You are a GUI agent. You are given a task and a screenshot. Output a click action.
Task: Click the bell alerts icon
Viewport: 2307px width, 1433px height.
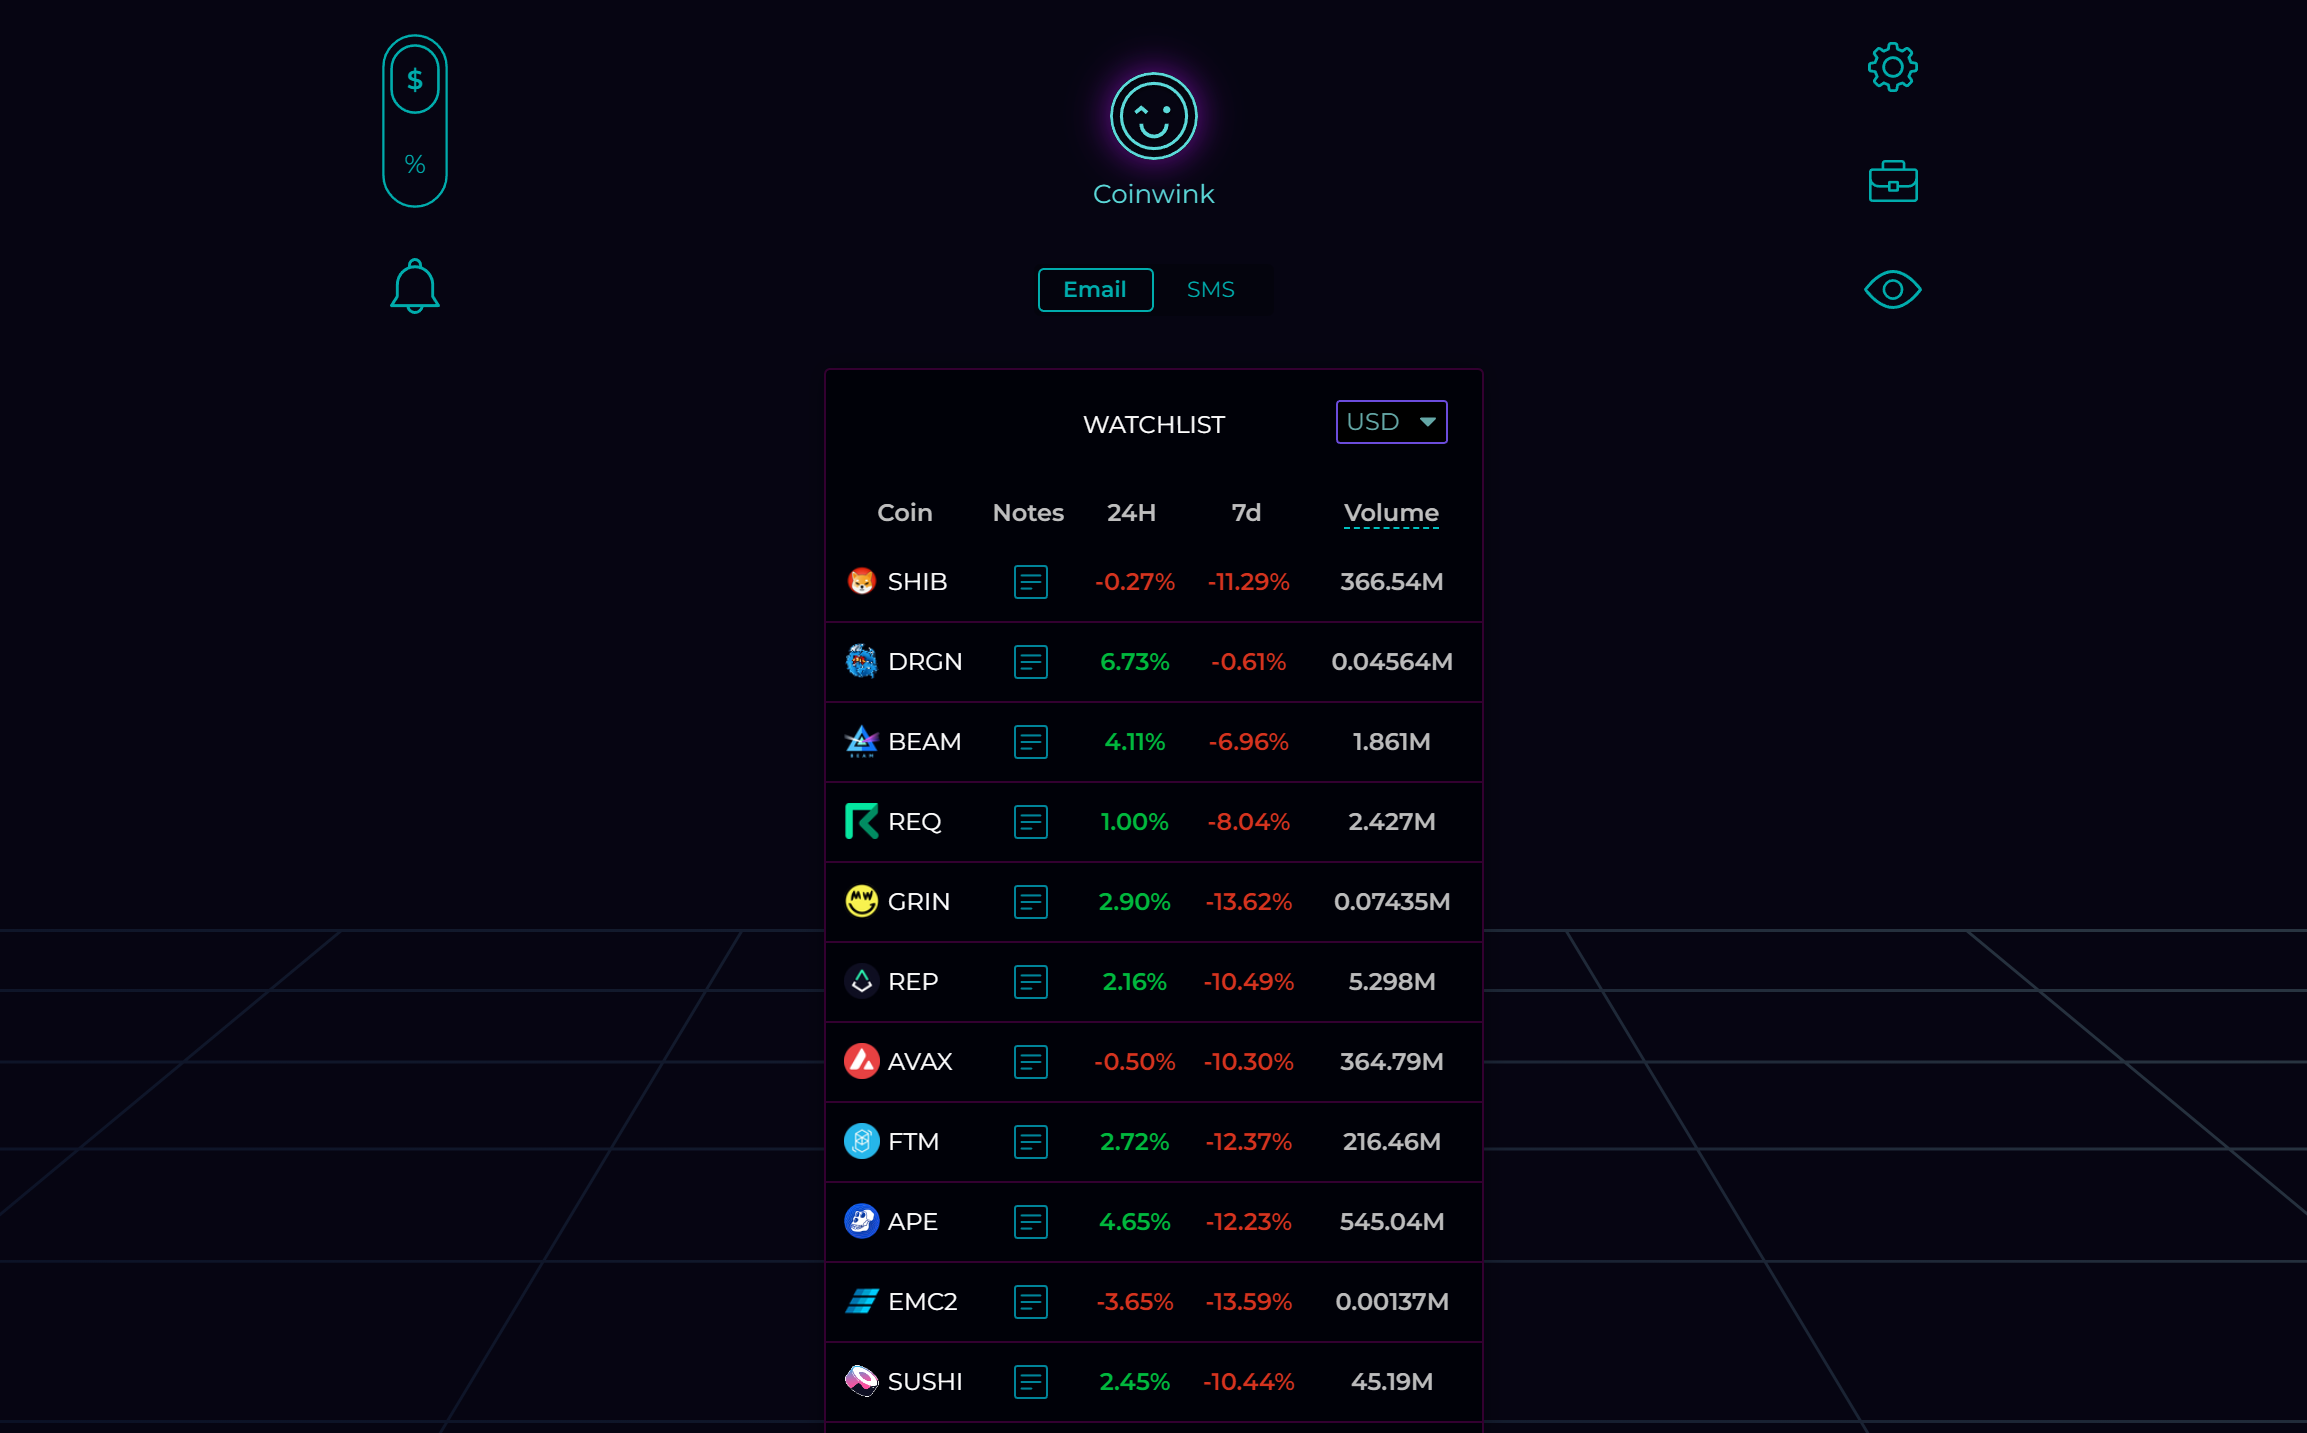(414, 287)
